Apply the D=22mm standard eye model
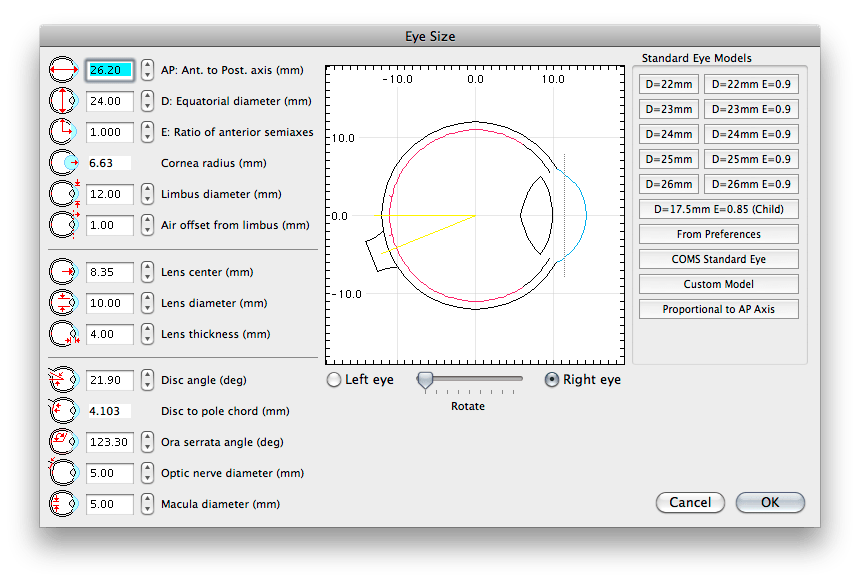This screenshot has height=582, width=860. coord(669,84)
